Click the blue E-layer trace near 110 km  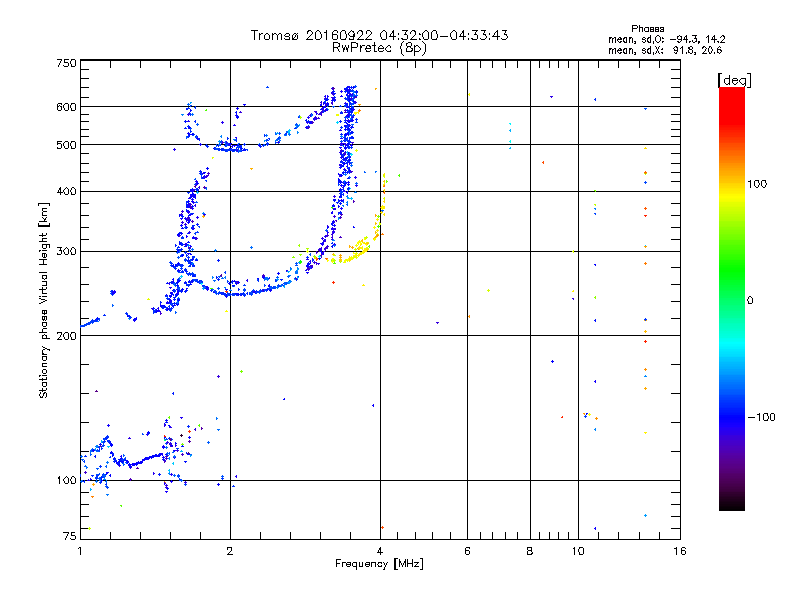[x=145, y=459]
